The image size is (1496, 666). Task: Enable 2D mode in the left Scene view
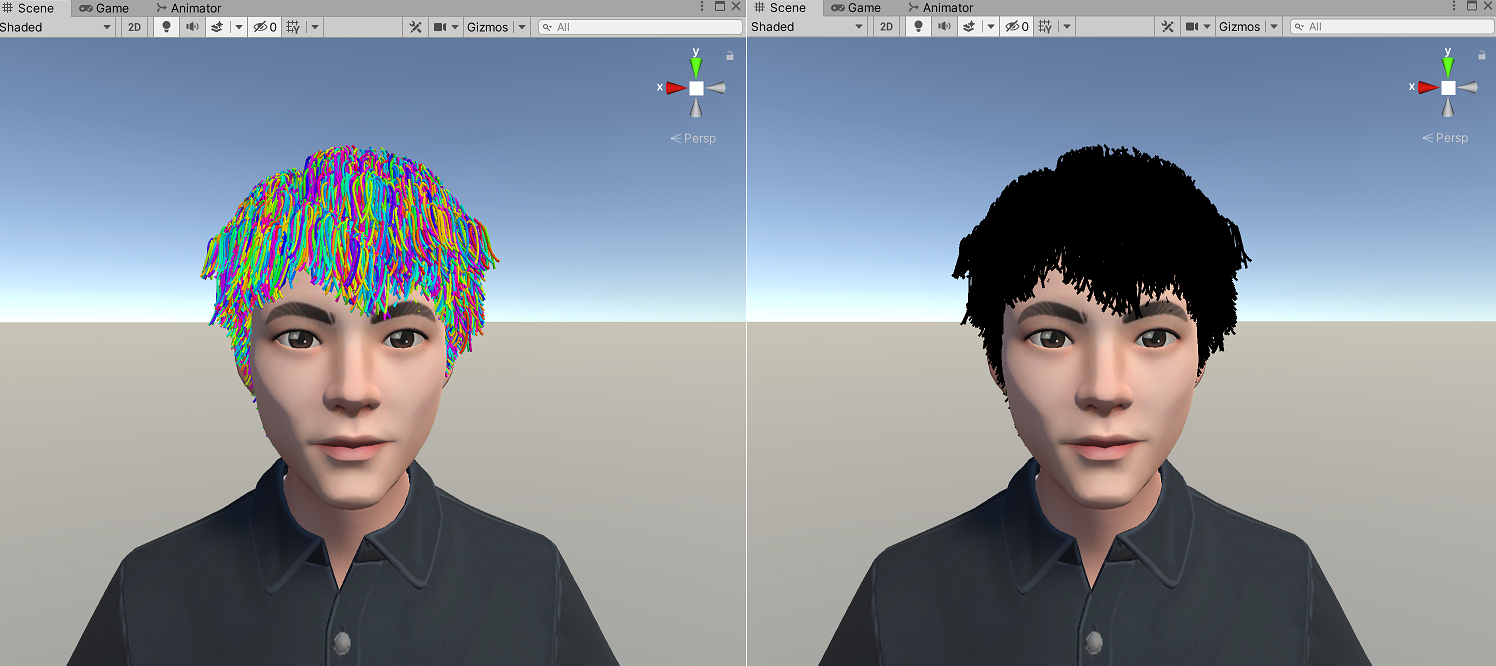coord(133,26)
